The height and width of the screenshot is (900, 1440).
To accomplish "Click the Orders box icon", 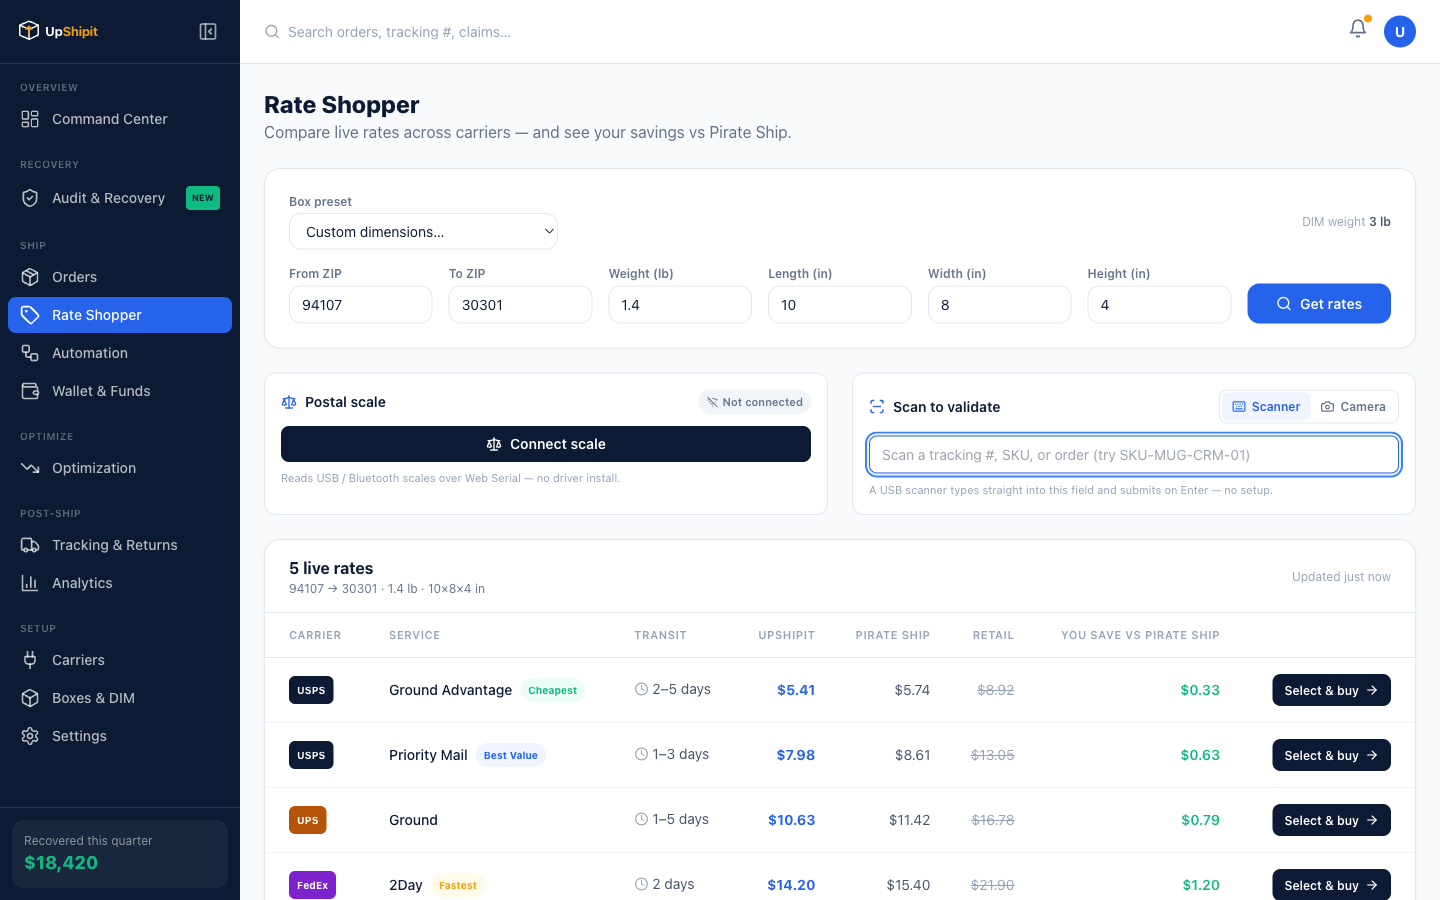I will [30, 277].
